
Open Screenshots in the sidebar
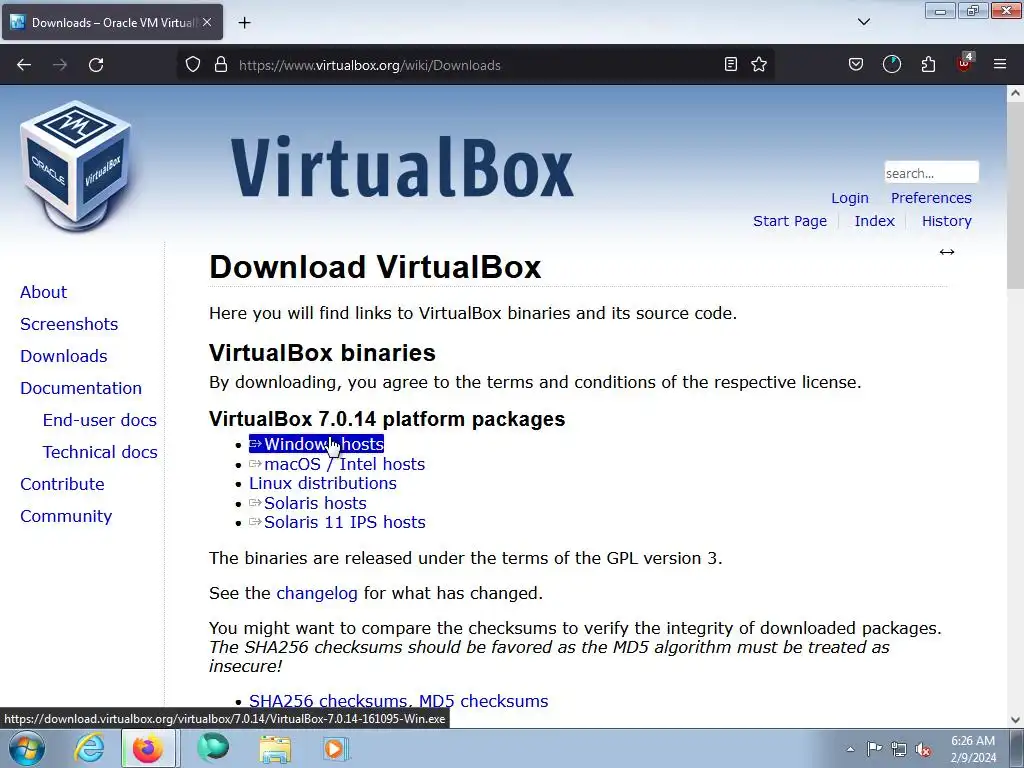69,324
